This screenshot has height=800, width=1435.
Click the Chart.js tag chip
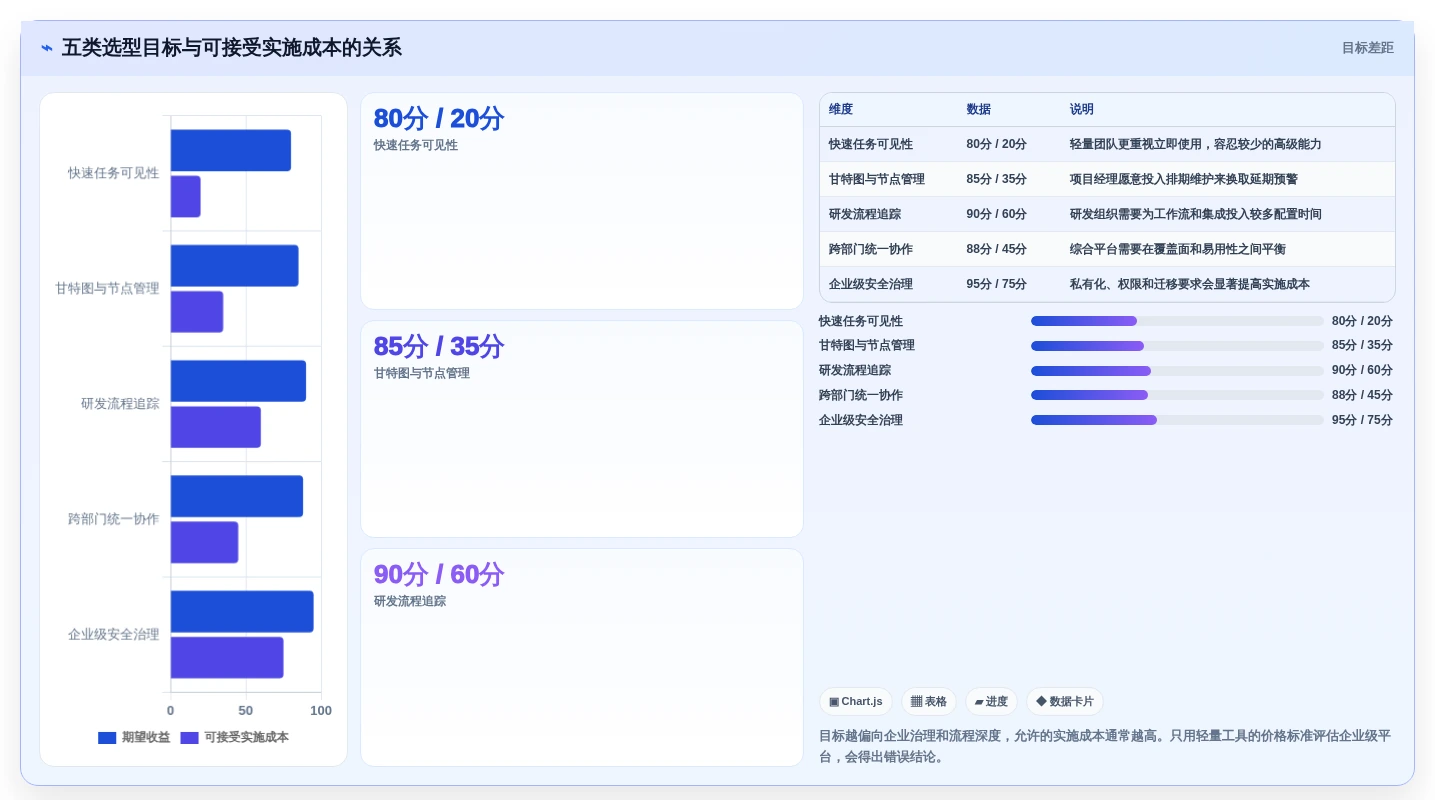click(855, 701)
